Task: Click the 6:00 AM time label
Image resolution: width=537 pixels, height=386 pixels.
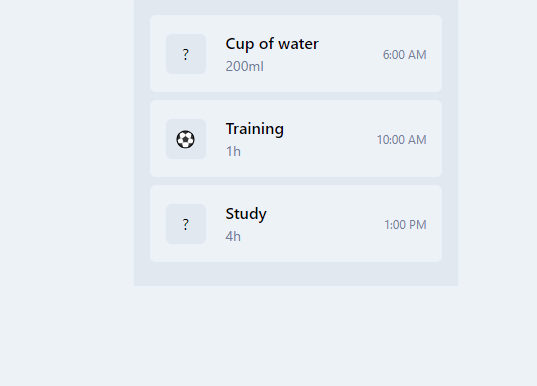Action: (404, 55)
